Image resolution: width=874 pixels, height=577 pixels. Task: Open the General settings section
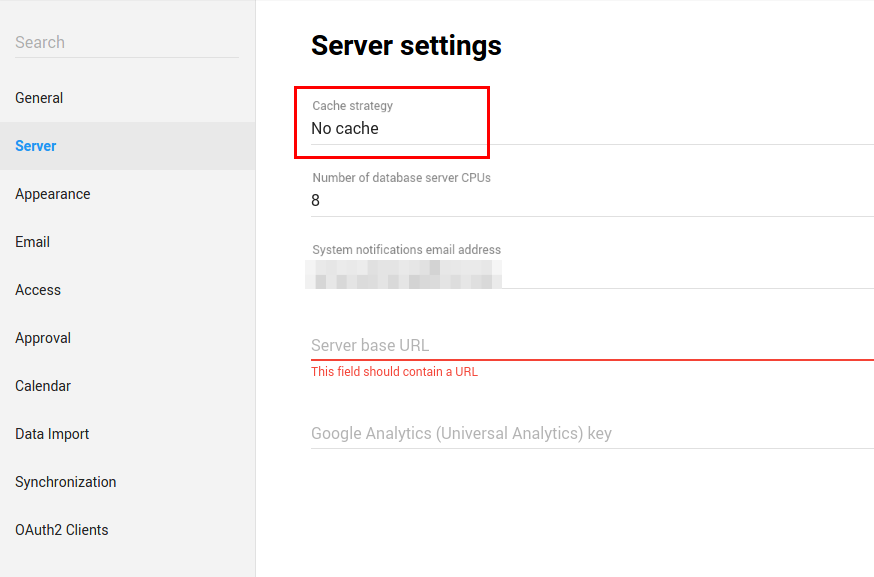coord(39,98)
